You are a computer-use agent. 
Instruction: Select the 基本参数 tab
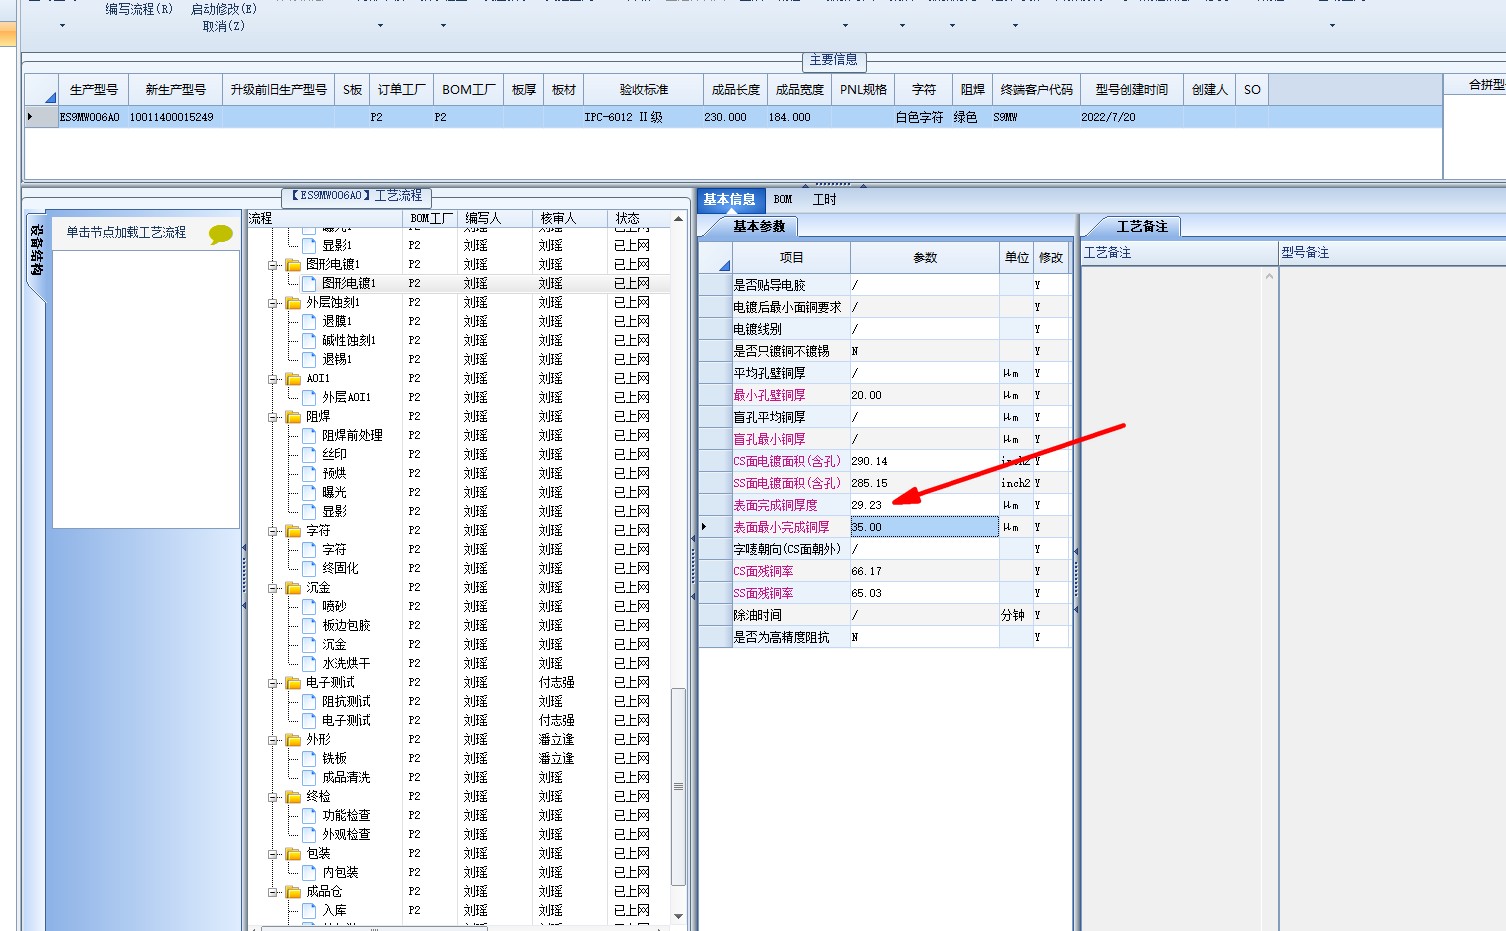pos(759,226)
